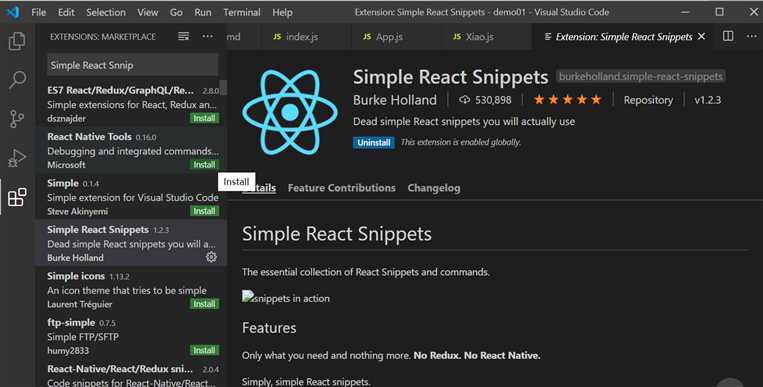This screenshot has height=387, width=763.
Task: Open the Repository link
Action: tap(648, 100)
